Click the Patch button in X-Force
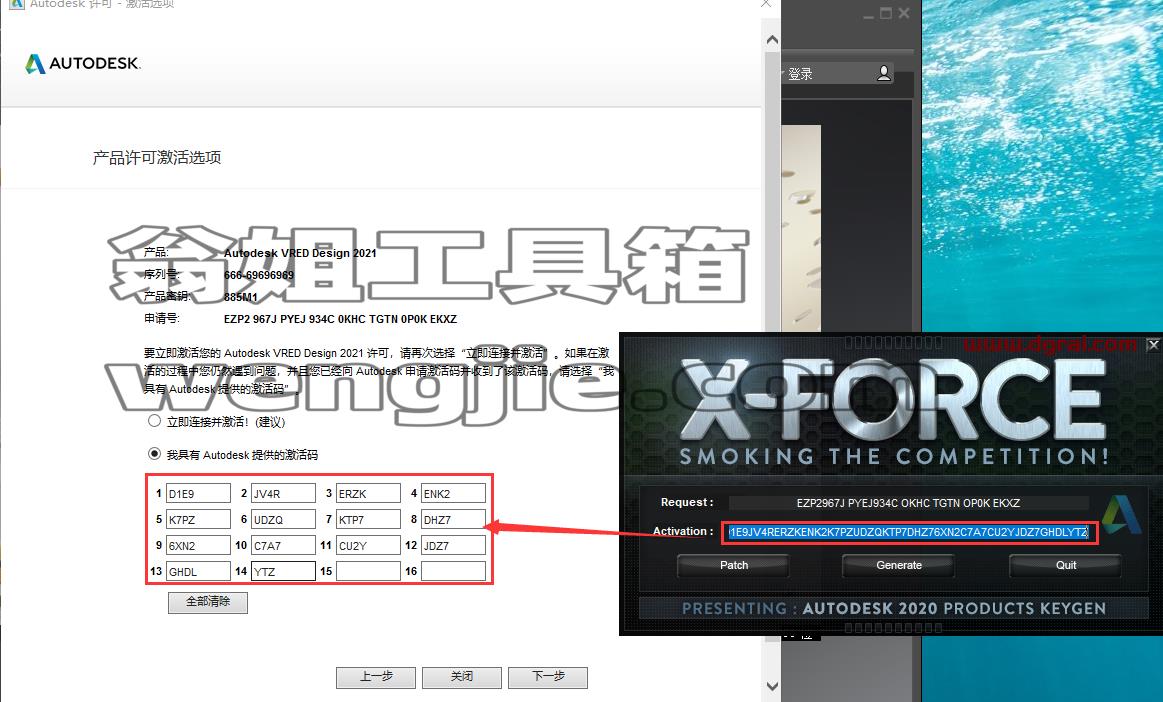1163x702 pixels. click(x=734, y=565)
